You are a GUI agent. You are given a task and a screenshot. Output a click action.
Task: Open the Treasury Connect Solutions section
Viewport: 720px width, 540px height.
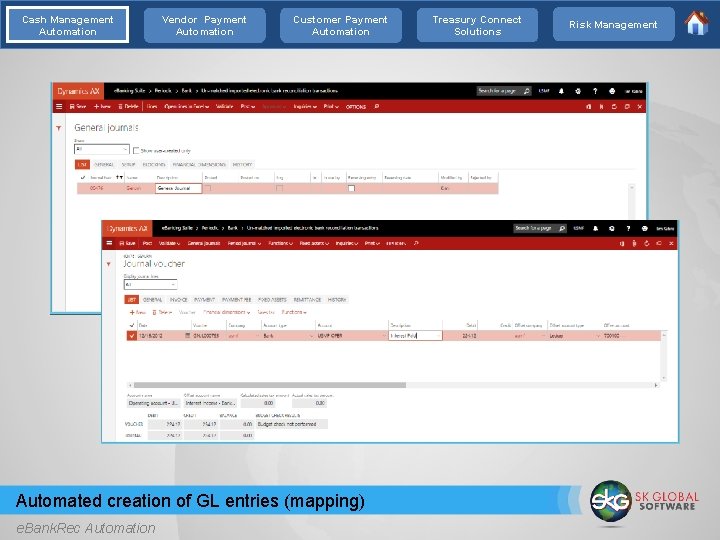pyautogui.click(x=477, y=25)
